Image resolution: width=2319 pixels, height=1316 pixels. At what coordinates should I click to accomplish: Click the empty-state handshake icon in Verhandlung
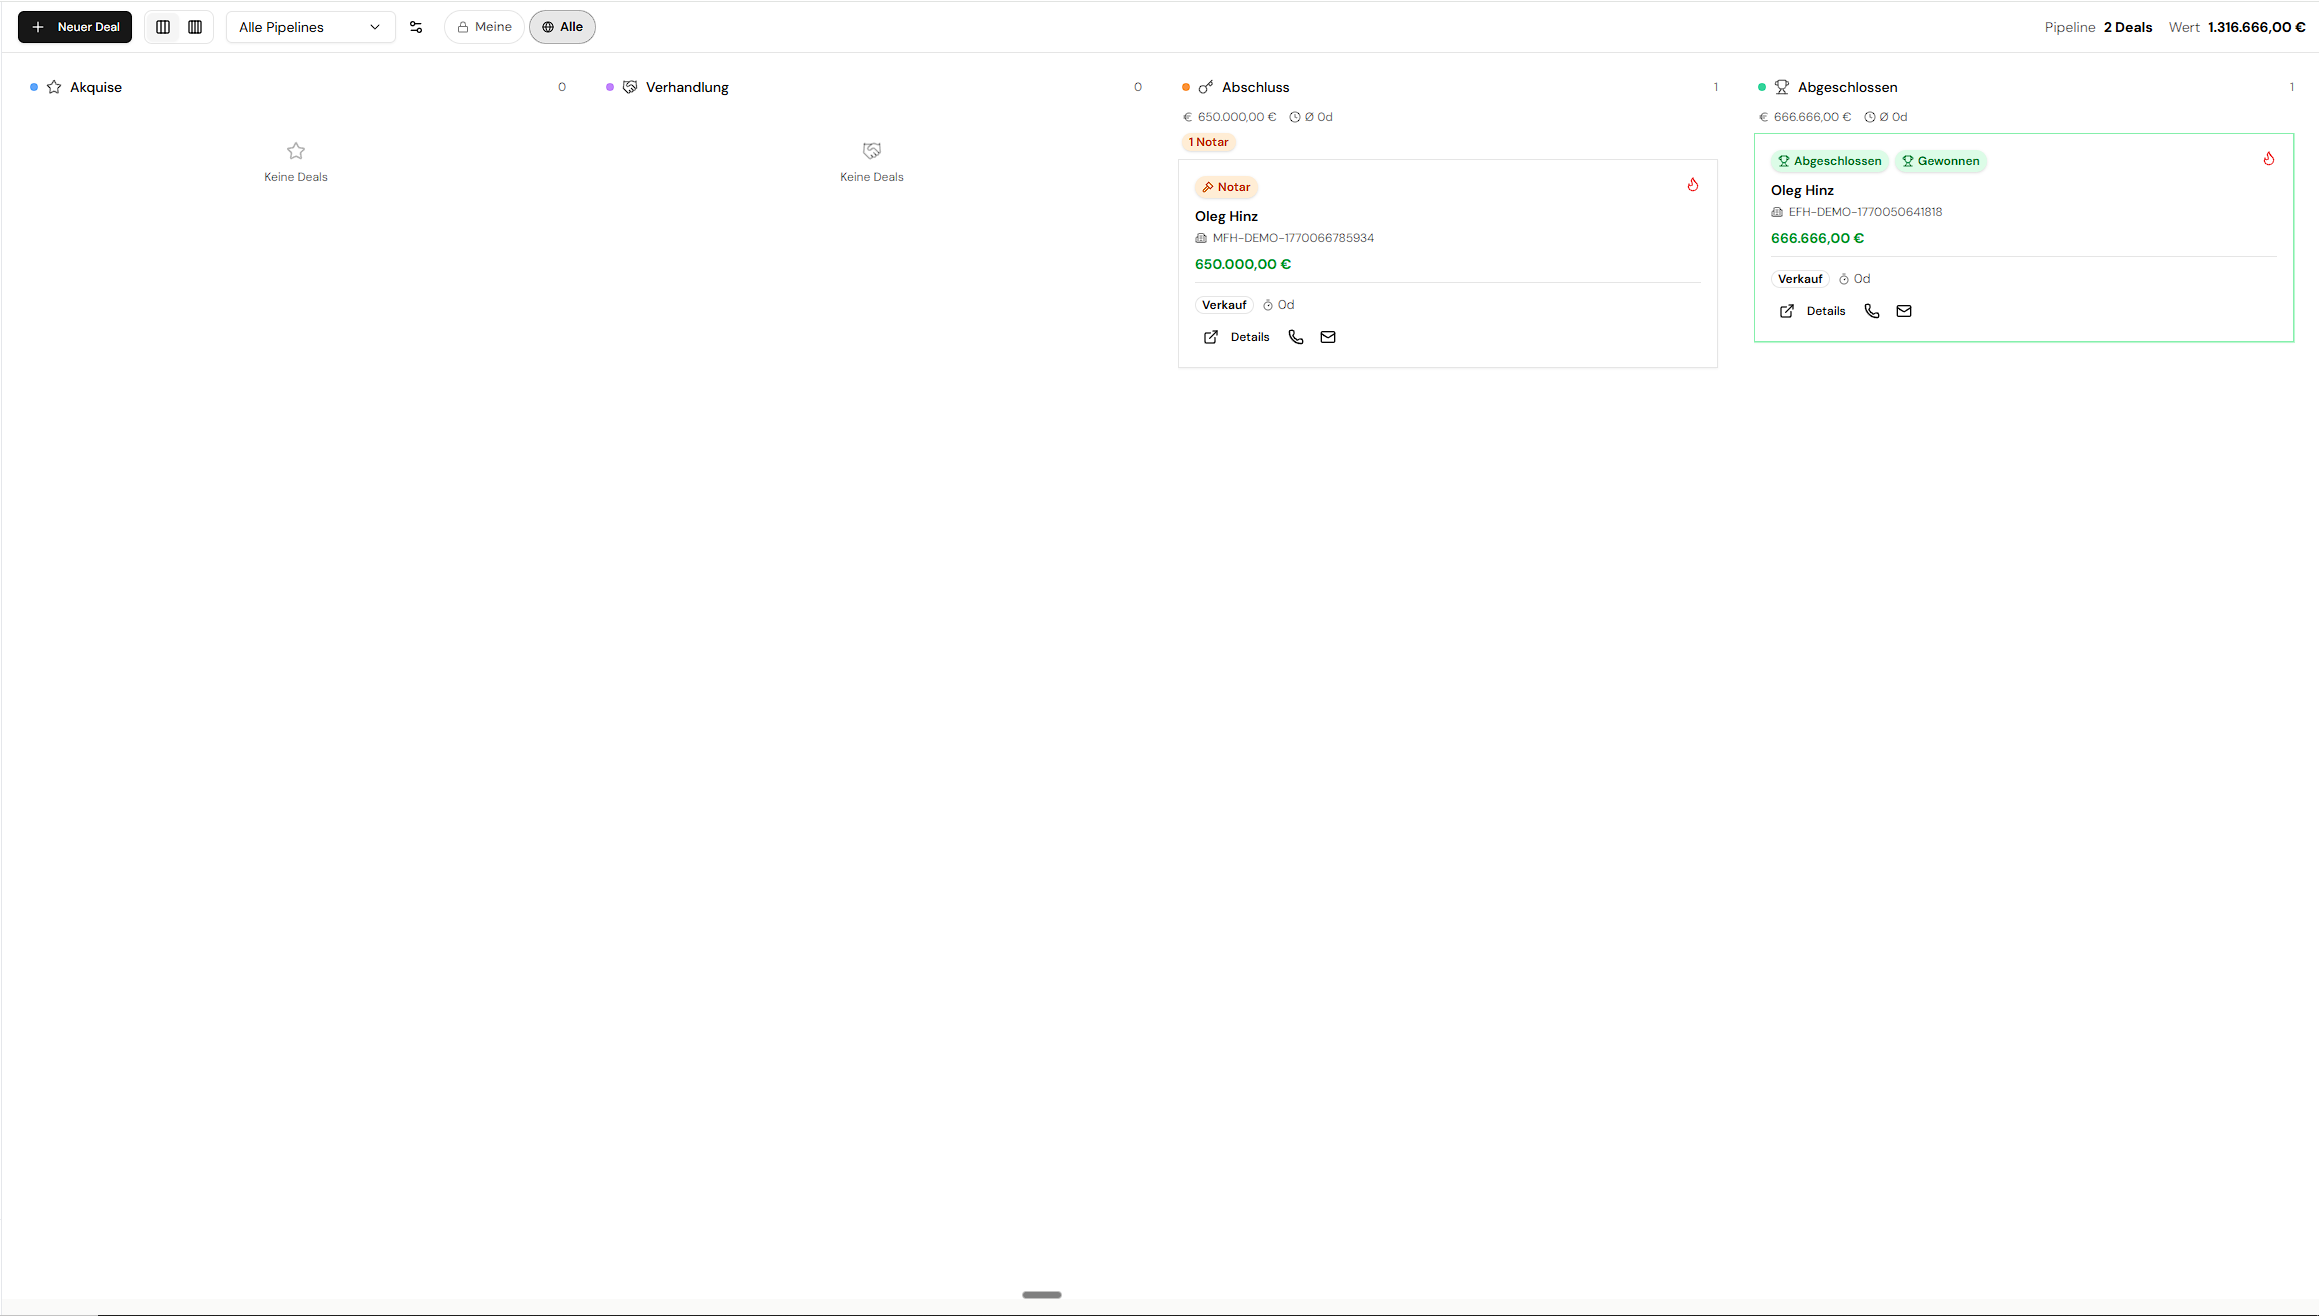pos(872,151)
